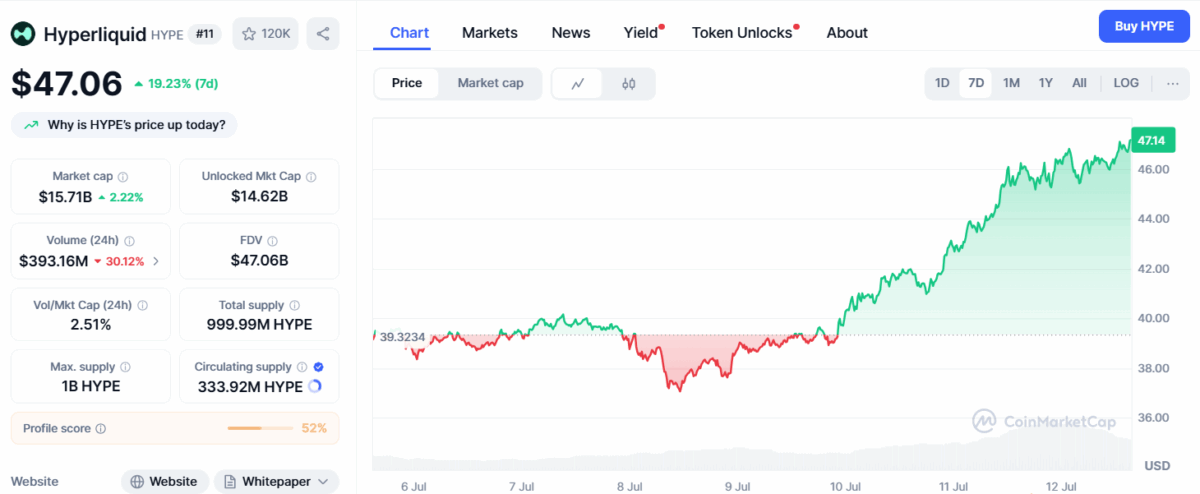1200x494 pixels.
Task: Click the $47.06B FDV value
Action: coord(259,261)
